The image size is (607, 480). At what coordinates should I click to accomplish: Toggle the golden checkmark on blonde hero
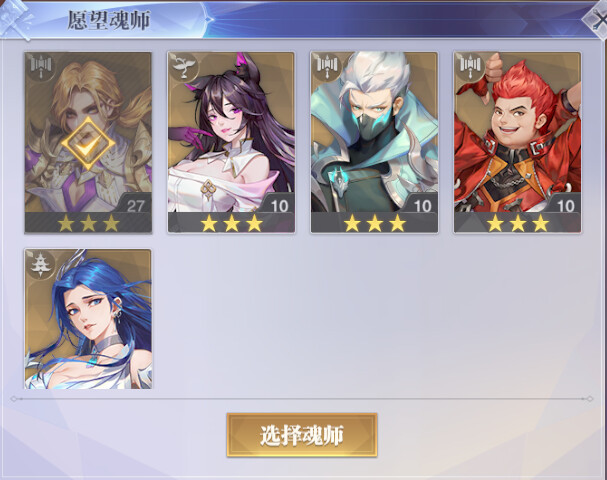pyautogui.click(x=88, y=144)
